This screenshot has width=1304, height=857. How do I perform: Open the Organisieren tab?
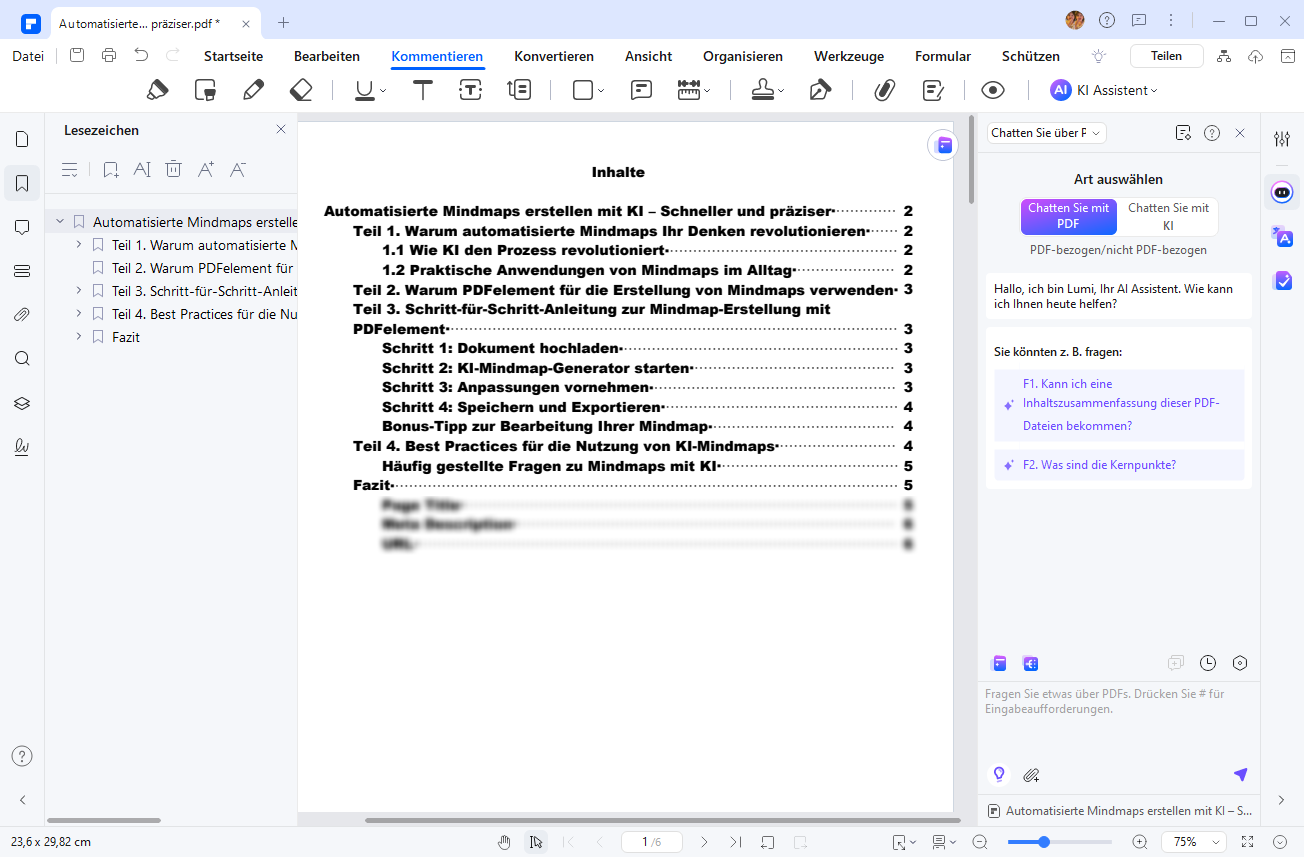coord(743,56)
